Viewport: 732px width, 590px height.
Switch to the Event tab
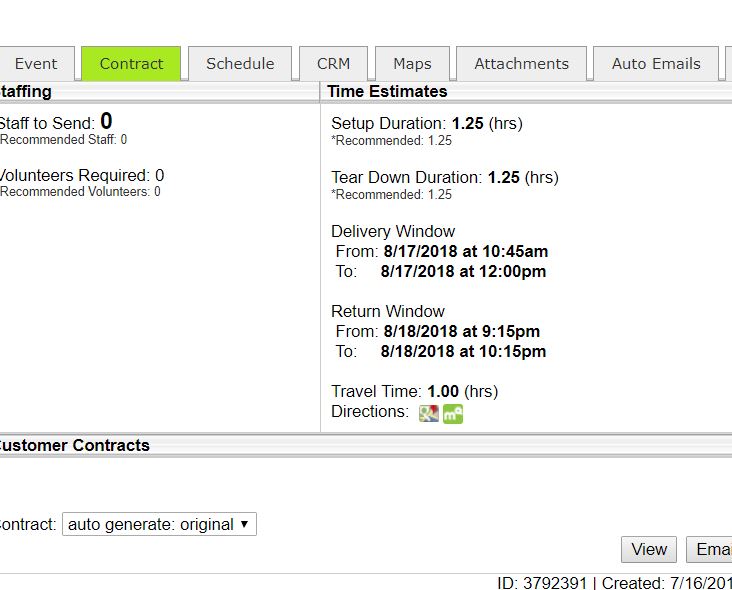[x=36, y=64]
